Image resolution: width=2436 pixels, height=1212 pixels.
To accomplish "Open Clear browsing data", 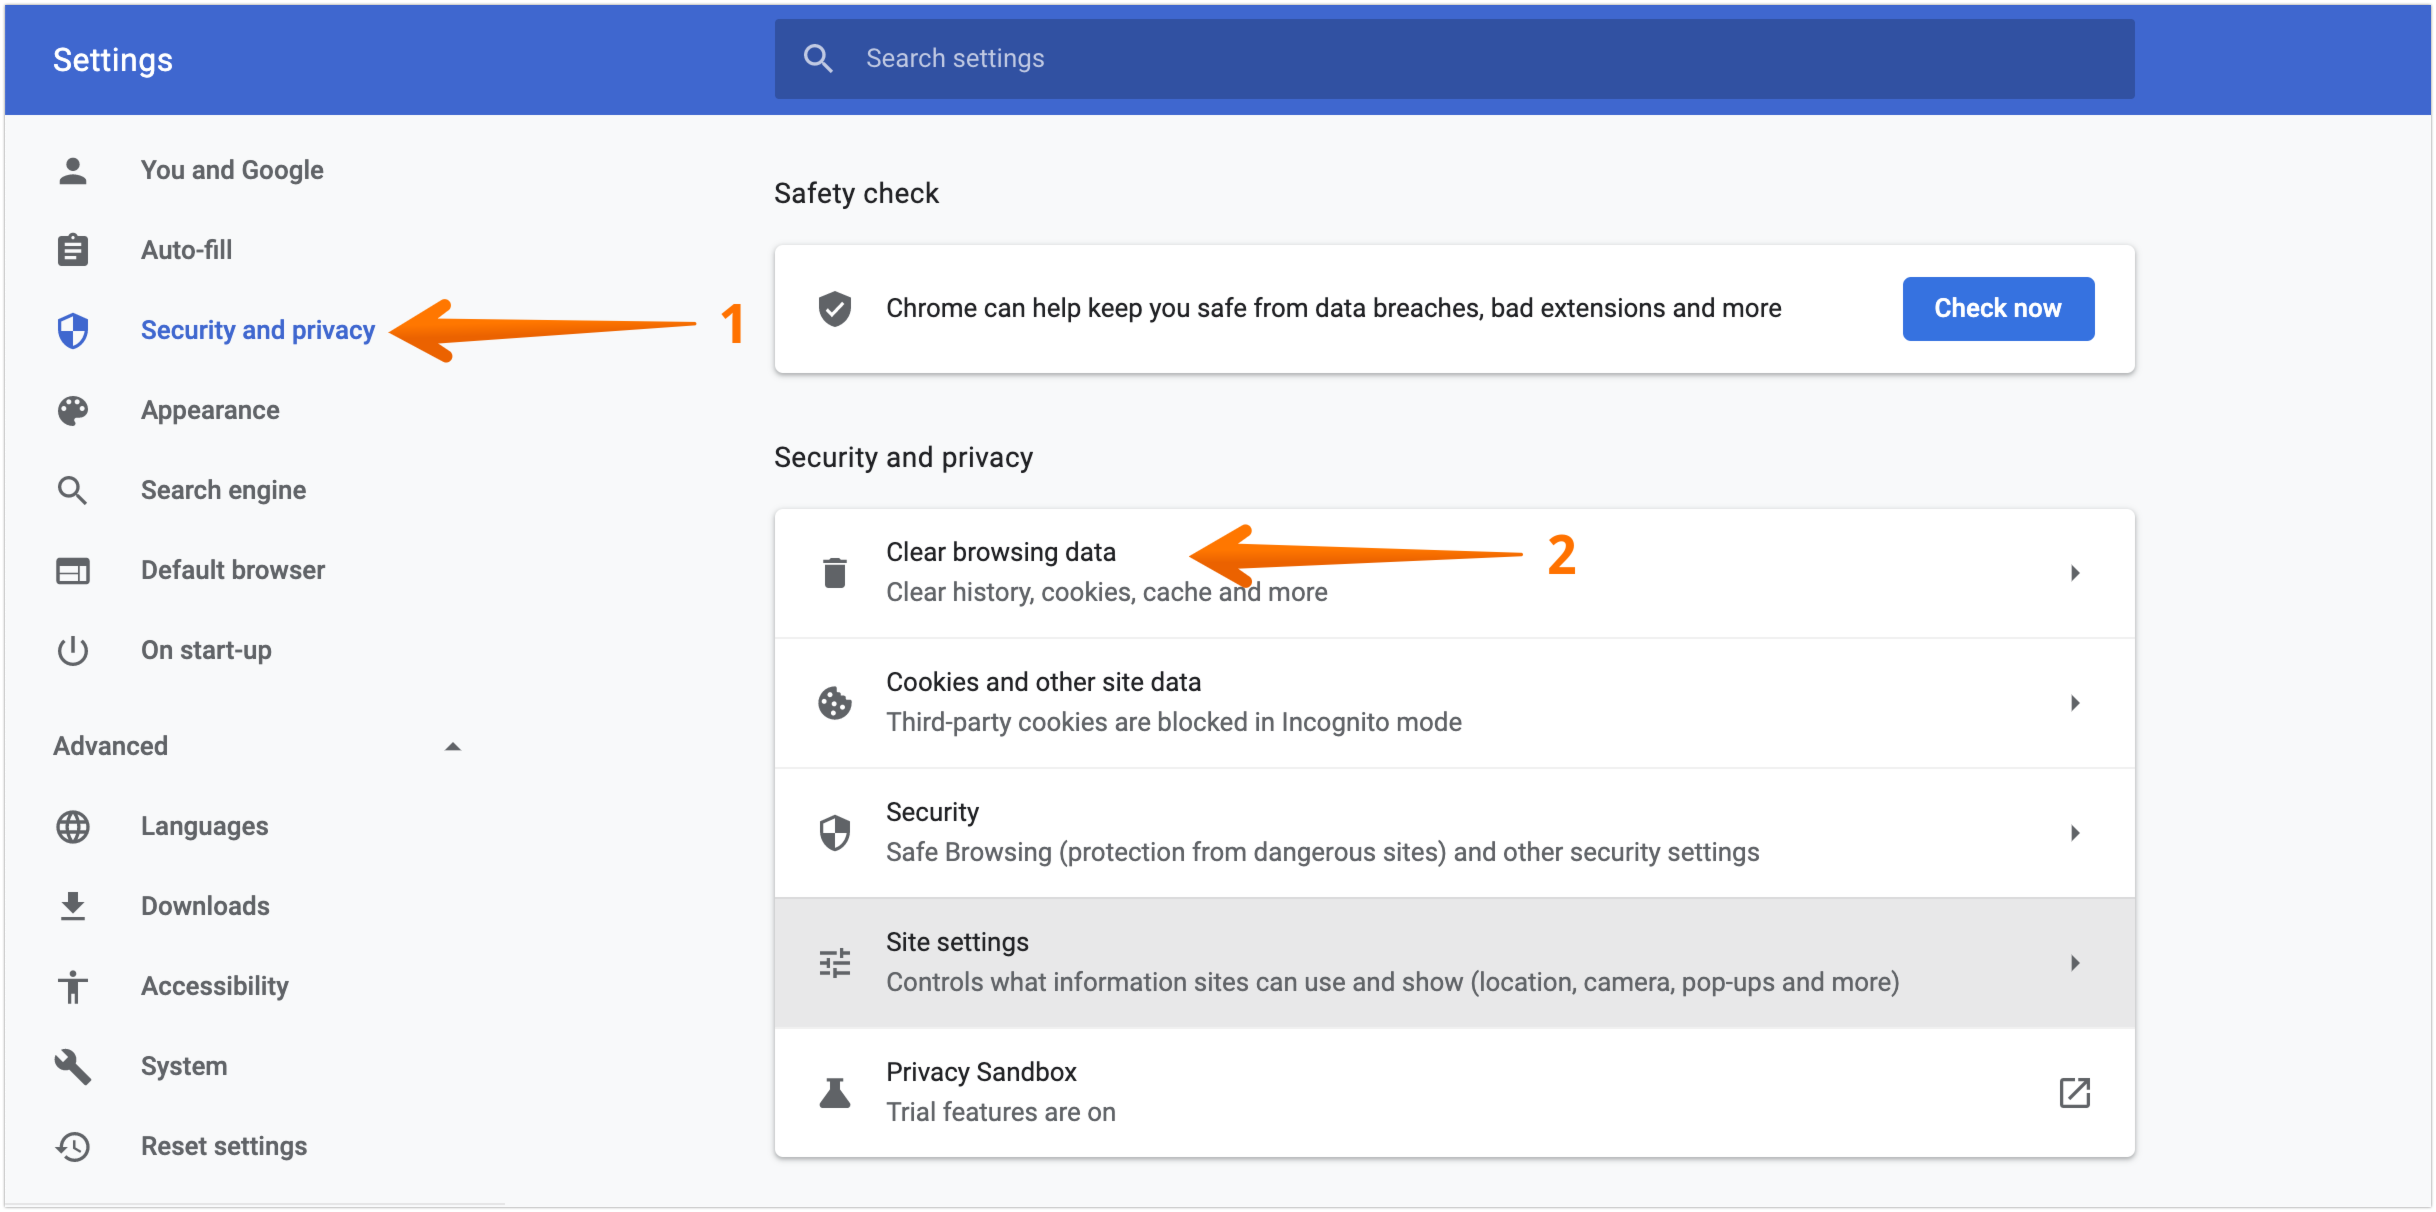I will (1000, 551).
